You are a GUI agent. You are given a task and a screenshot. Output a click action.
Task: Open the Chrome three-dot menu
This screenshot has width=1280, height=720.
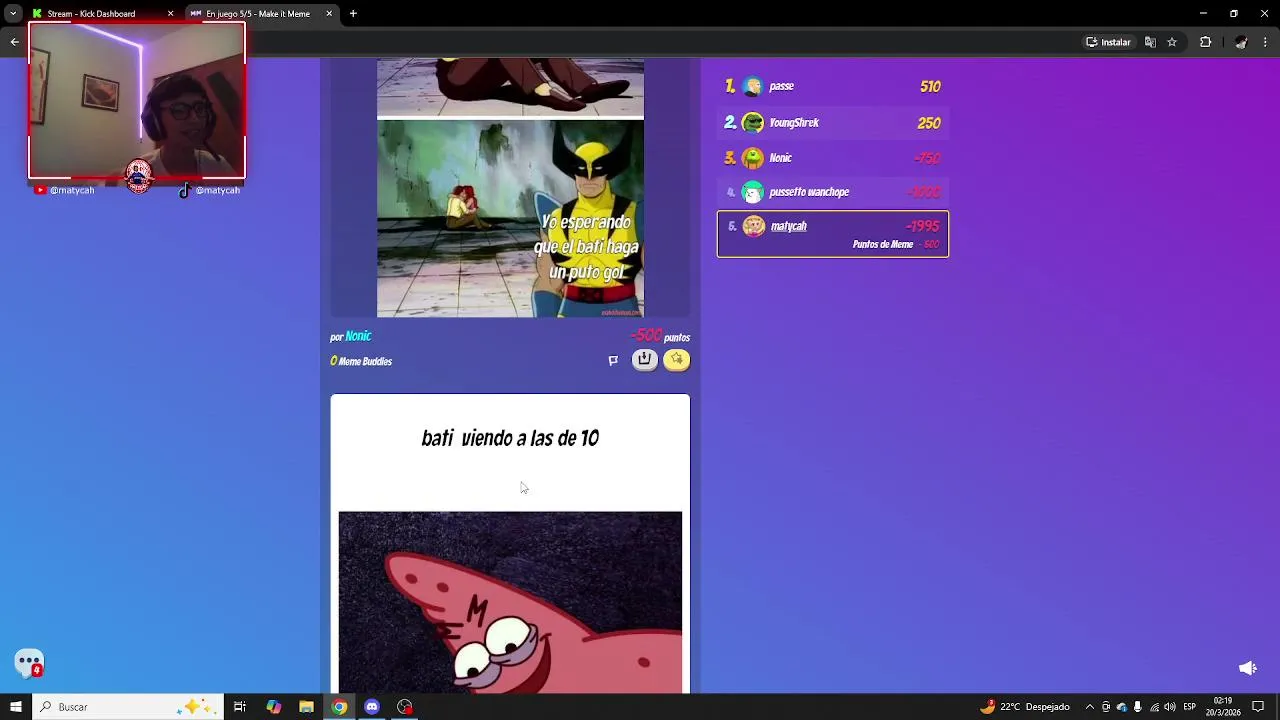1265,42
